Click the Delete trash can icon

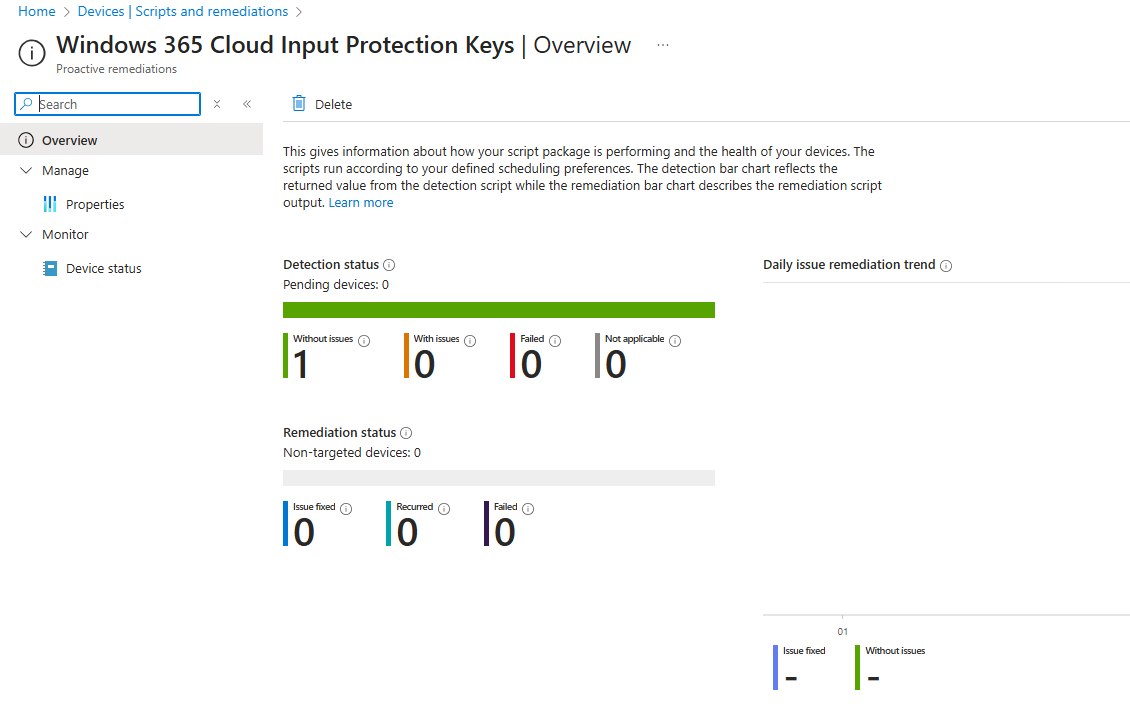[298, 104]
